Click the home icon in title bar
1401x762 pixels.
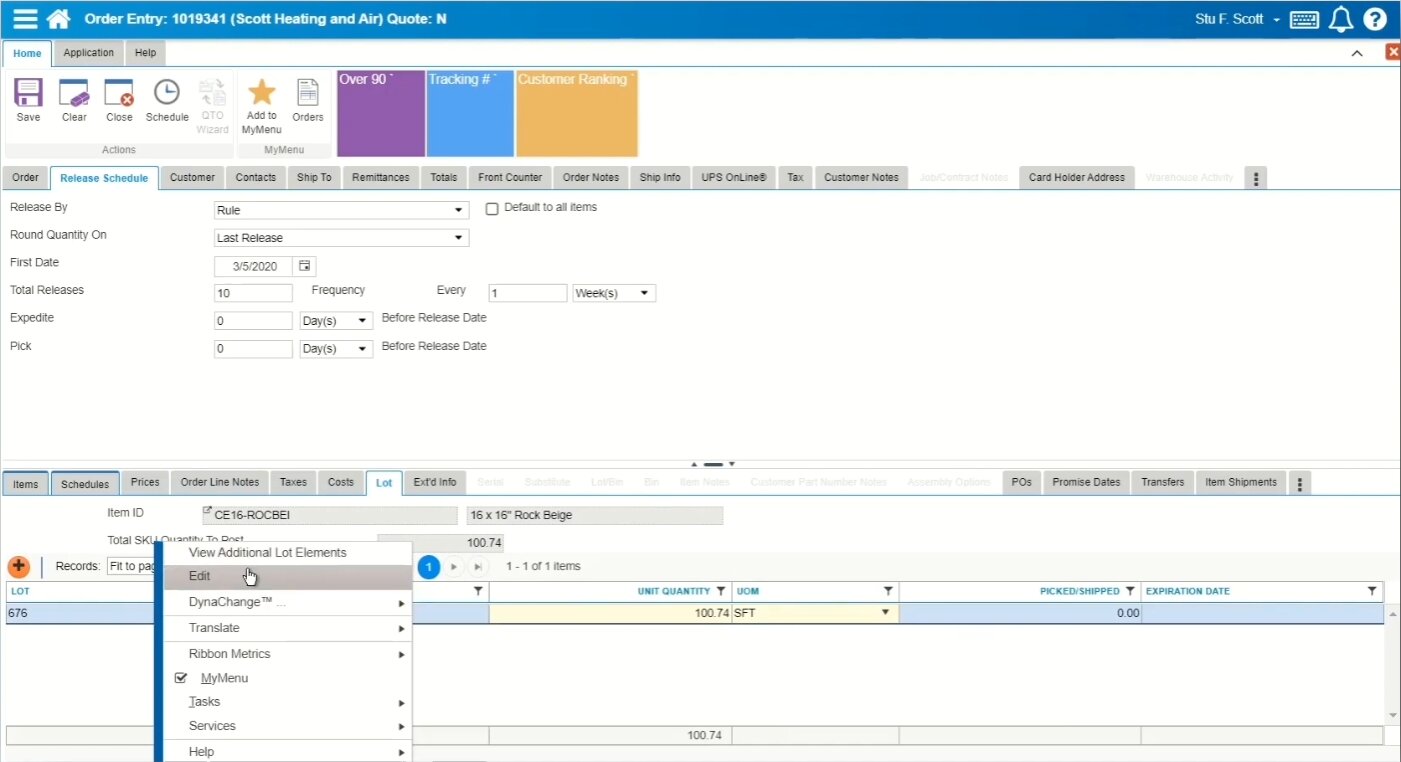coord(59,19)
